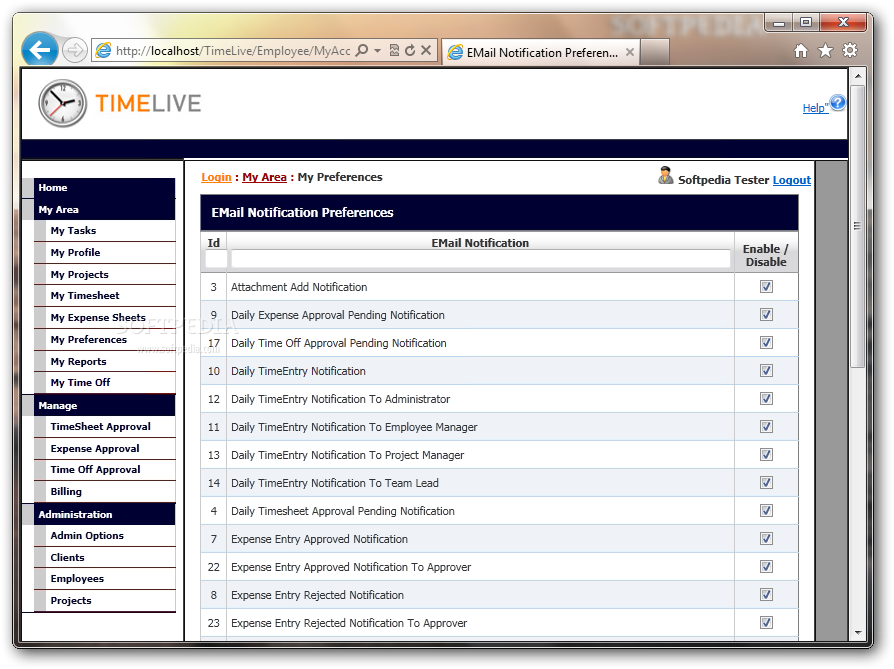The image size is (894, 669).
Task: Toggle Expense Entry Approved Notification To Approver checkbox
Action: [x=766, y=566]
